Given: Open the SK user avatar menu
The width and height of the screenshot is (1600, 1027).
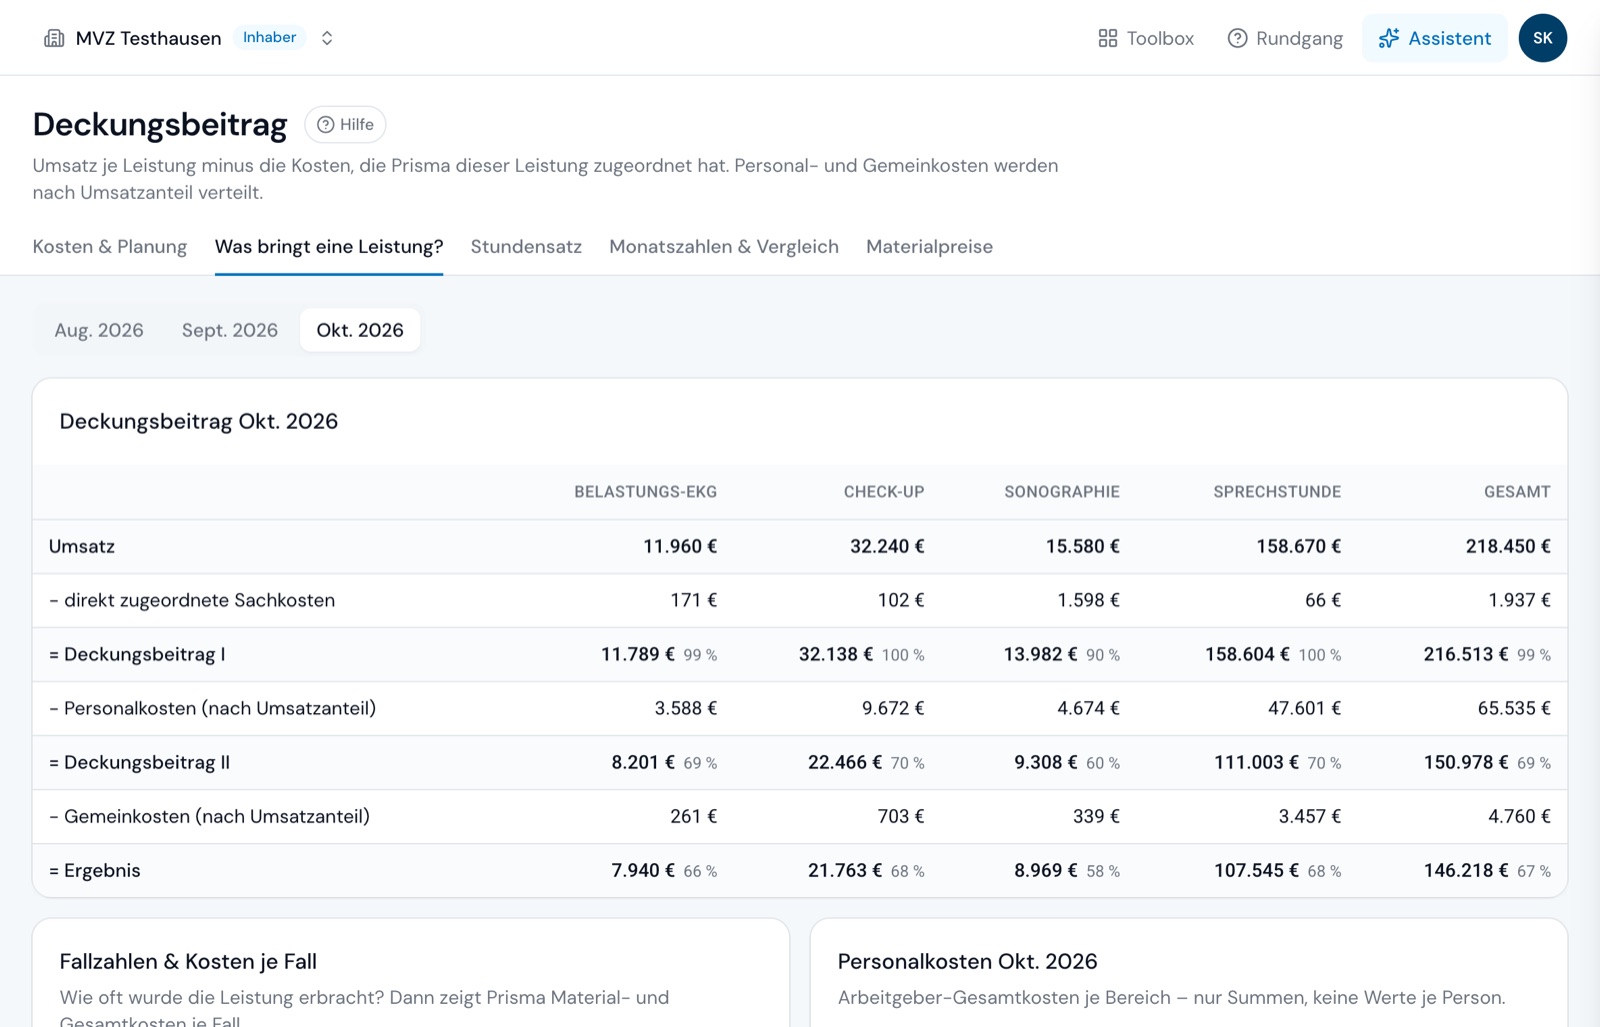Looking at the screenshot, I should 1543,38.
